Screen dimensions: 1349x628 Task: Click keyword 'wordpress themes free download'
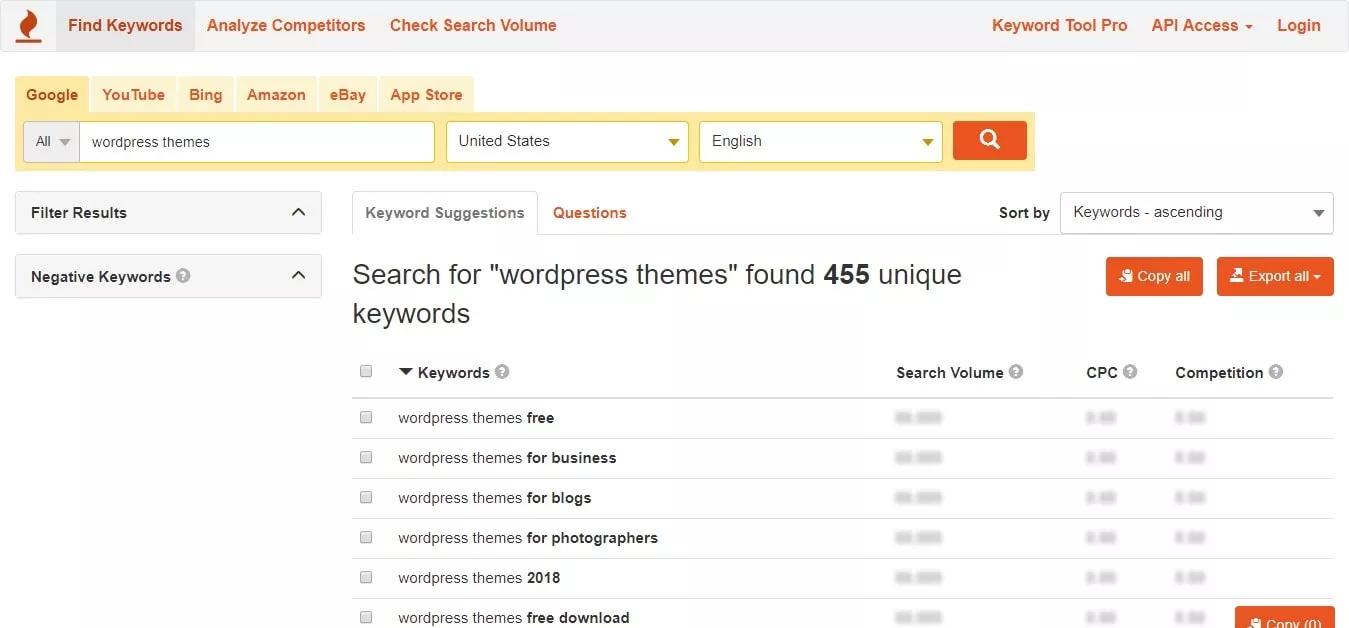[514, 618]
